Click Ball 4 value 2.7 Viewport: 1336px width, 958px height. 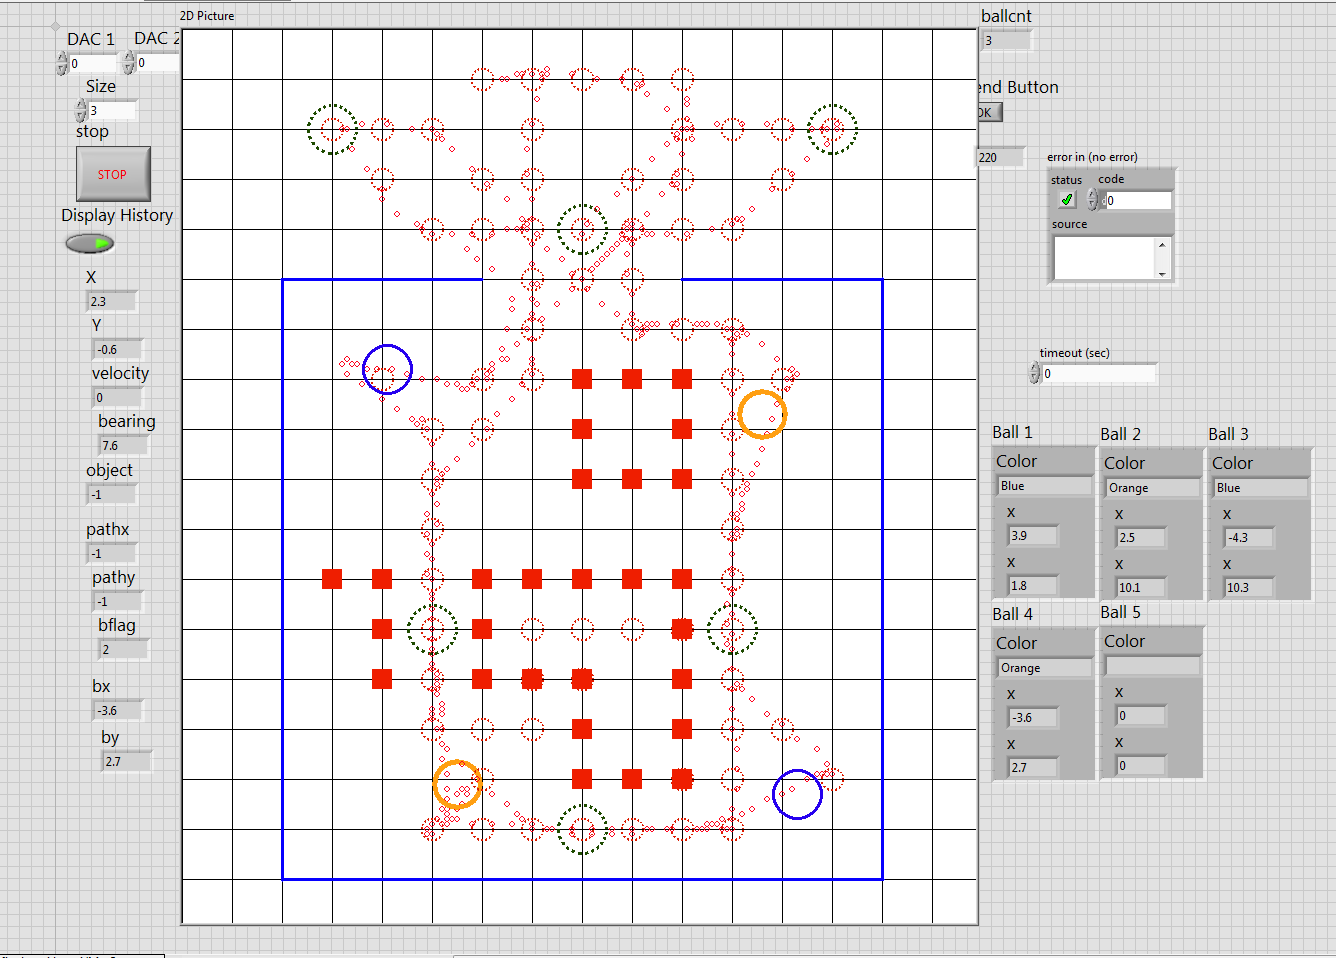coord(1033,767)
